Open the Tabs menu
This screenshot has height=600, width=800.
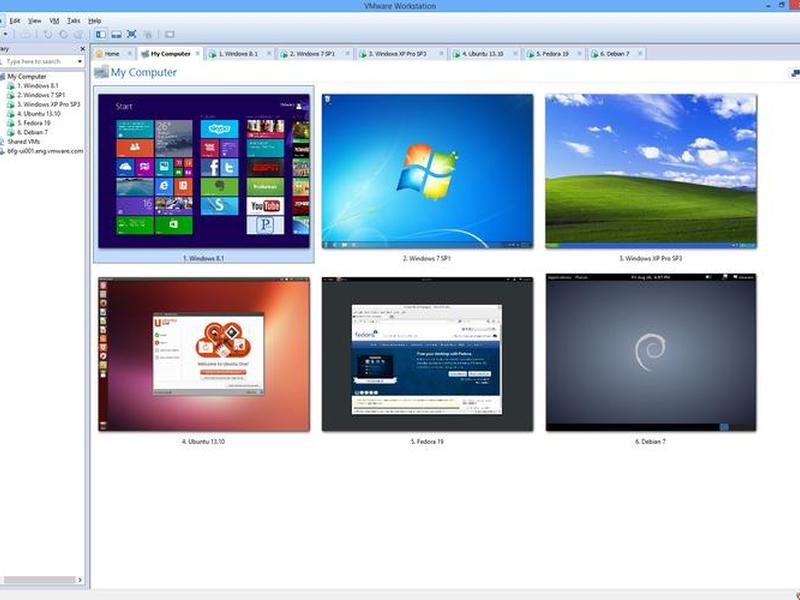pyautogui.click(x=73, y=21)
